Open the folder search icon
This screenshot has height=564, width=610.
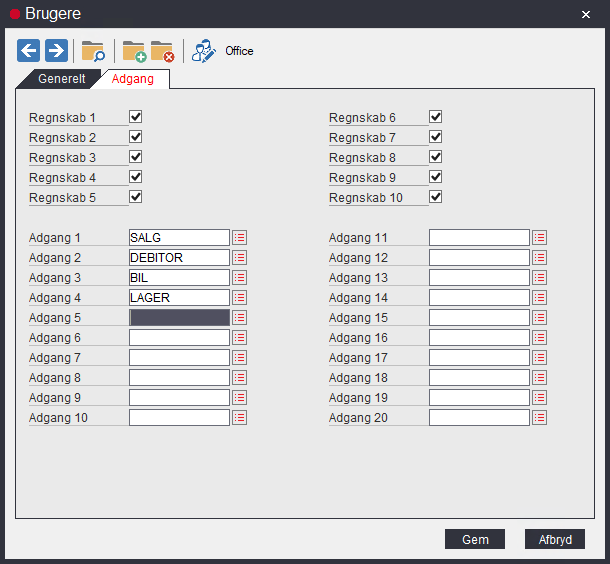(93, 51)
